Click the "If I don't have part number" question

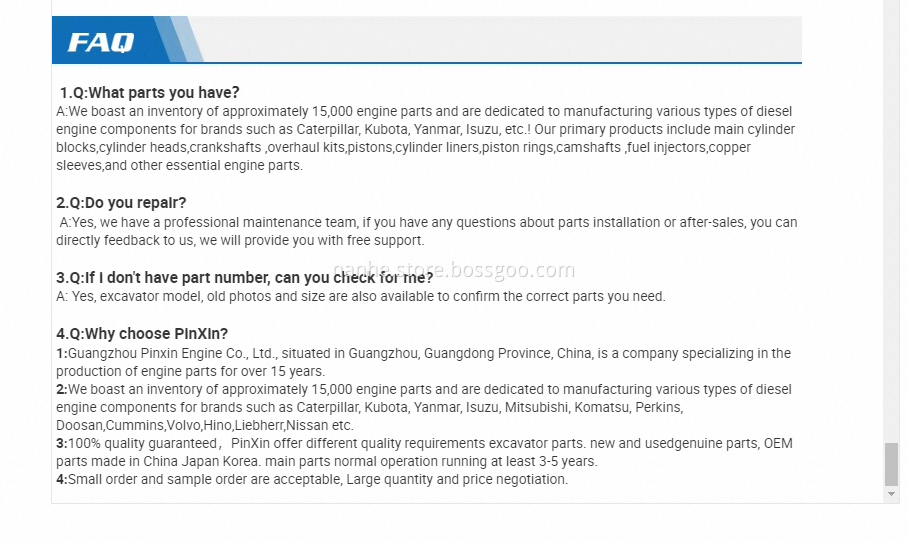click(x=245, y=278)
